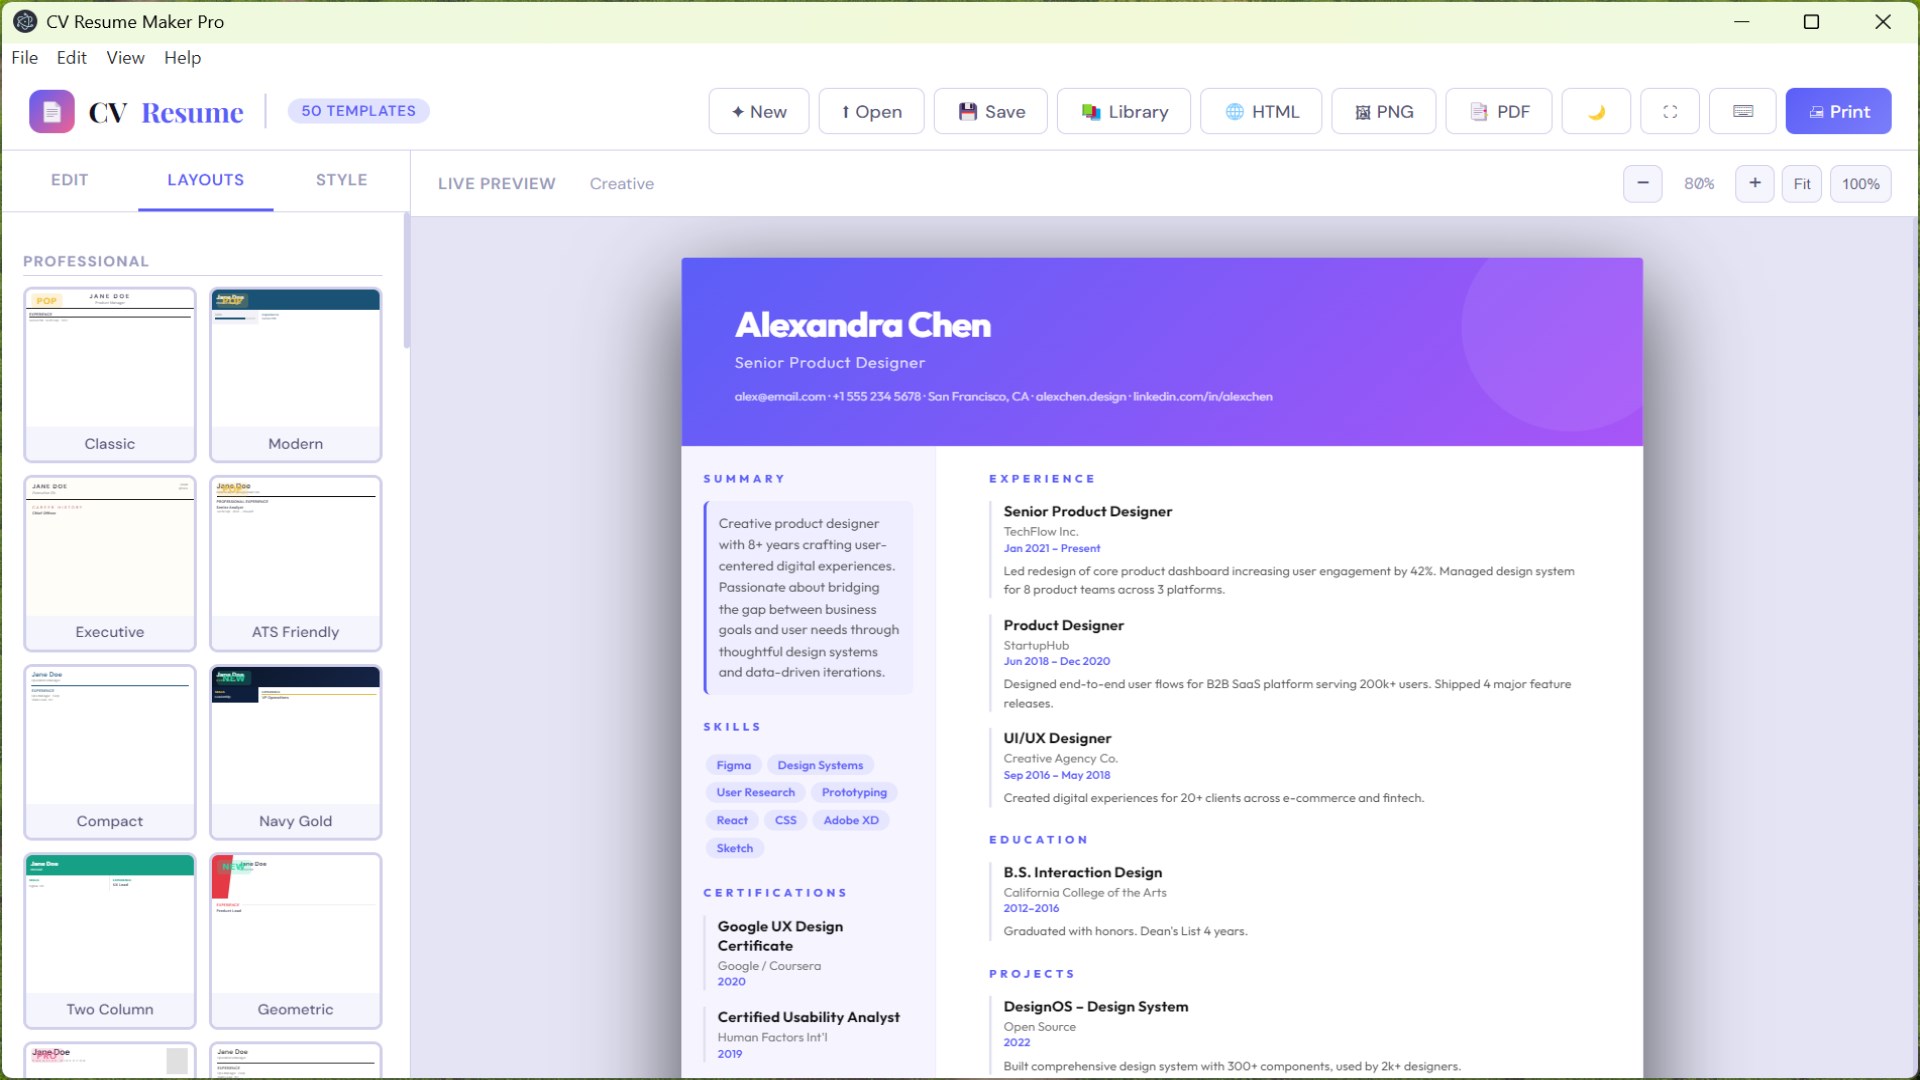Zoom in with the plus button
Viewport: 1920px width, 1080px height.
[1754, 183]
